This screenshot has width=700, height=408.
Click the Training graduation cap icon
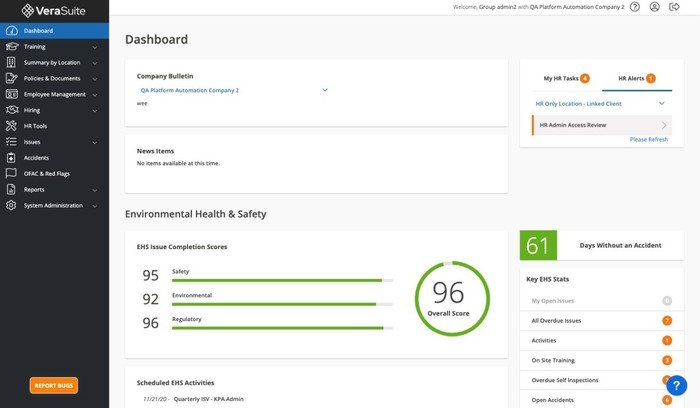(12, 46)
